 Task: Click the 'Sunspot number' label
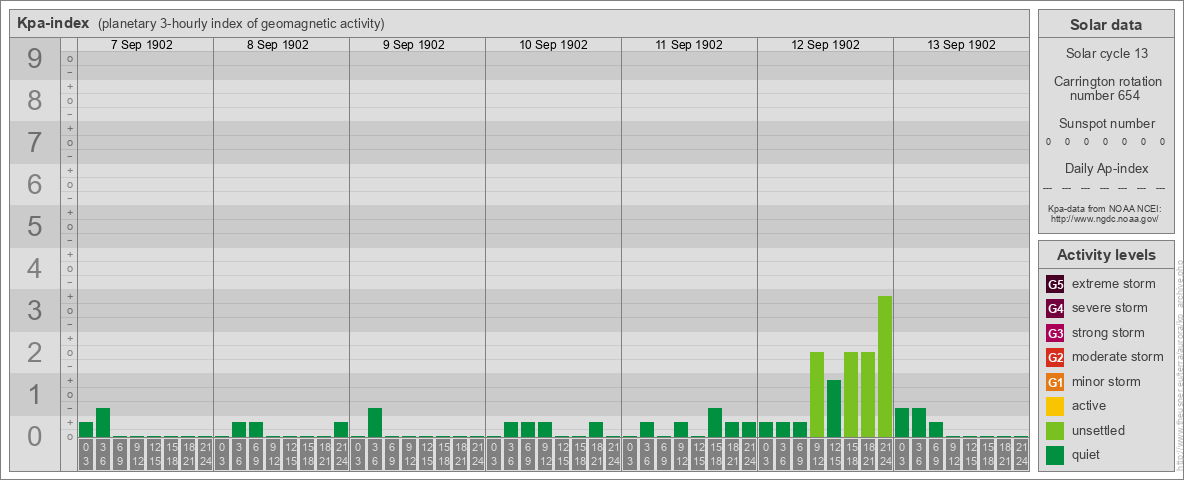click(x=1106, y=123)
